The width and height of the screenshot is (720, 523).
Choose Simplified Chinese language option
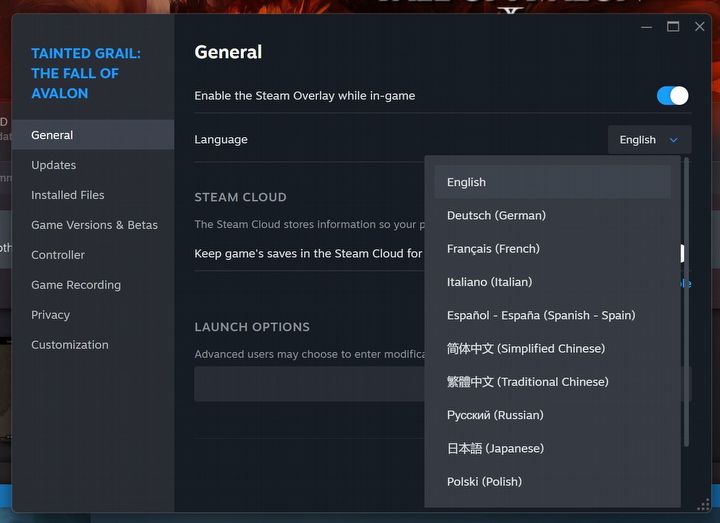coord(526,349)
